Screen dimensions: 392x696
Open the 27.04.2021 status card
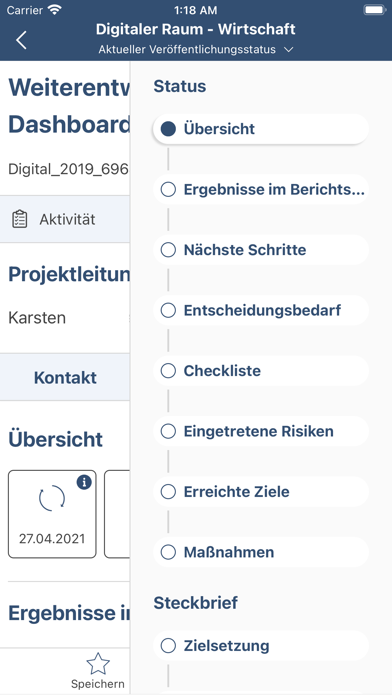52,514
